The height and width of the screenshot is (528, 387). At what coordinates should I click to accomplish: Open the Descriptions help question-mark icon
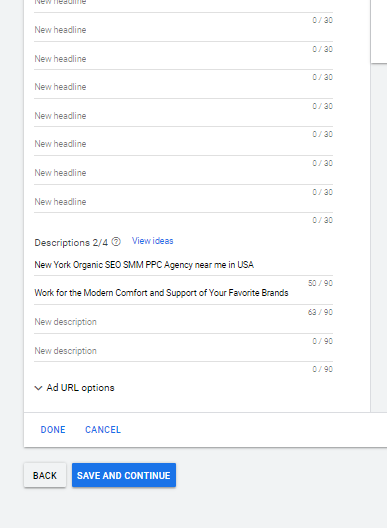[116, 242]
